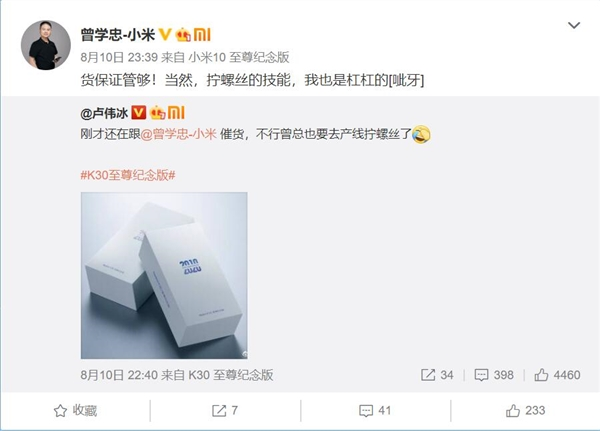600x431 pixels.
Task: Enlarge the white phone box image
Action: pyautogui.click(x=164, y=276)
